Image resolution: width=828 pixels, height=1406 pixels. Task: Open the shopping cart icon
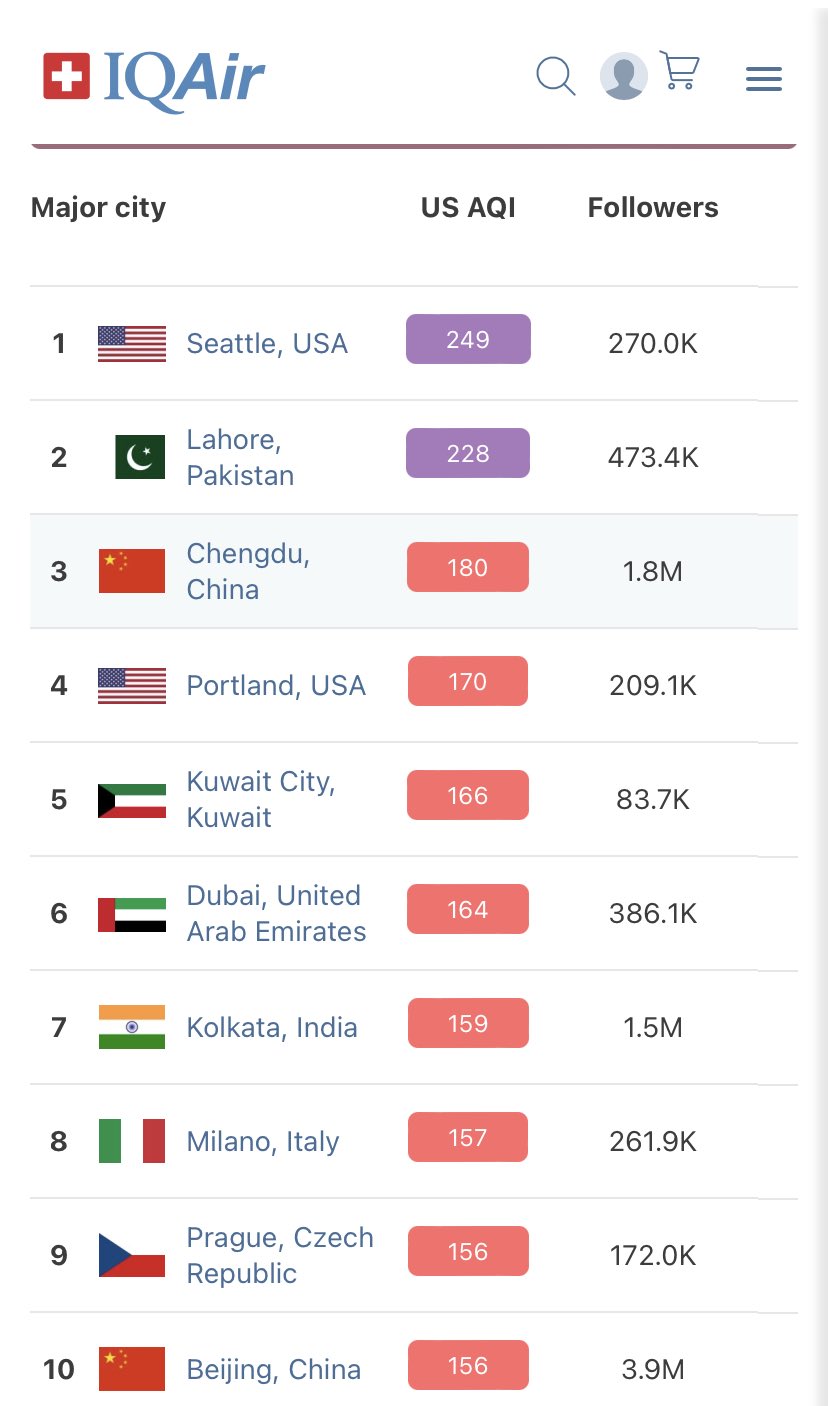tap(679, 71)
